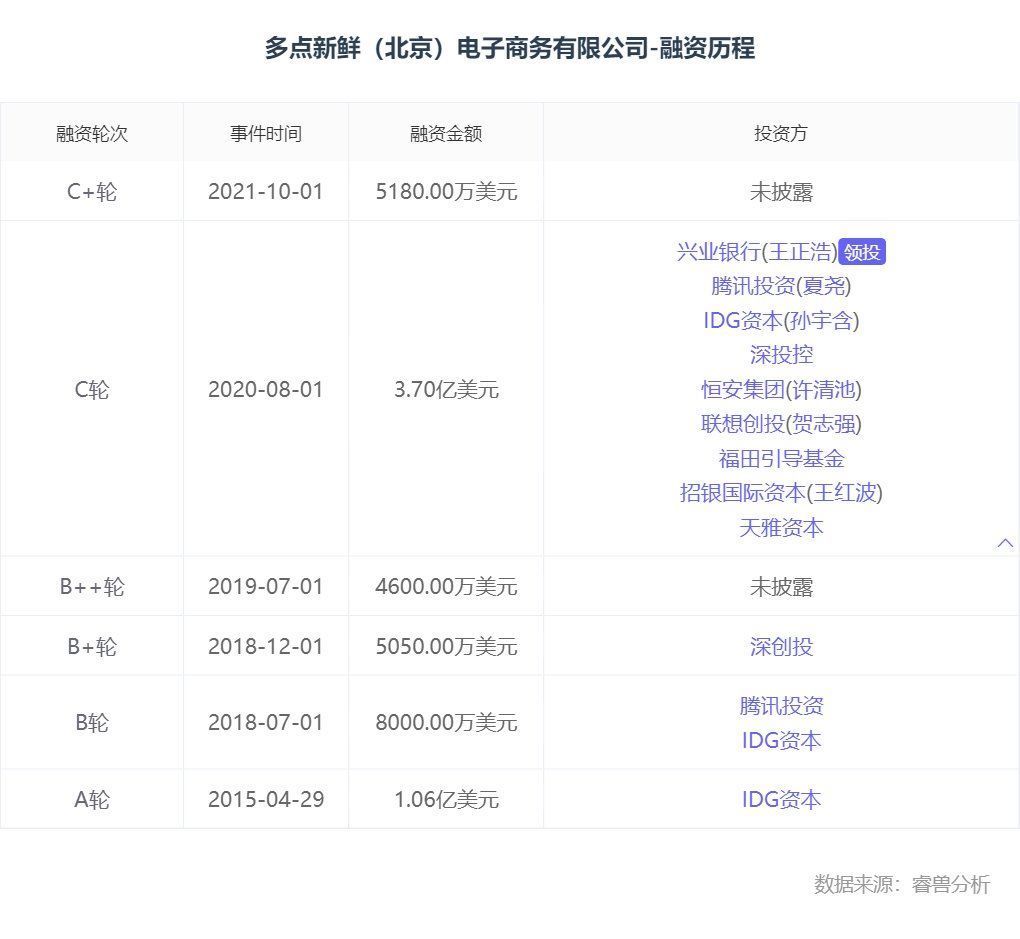Image resolution: width=1020 pixels, height=939 pixels.
Task: Click the 融资金额 column header
Action: (446, 133)
